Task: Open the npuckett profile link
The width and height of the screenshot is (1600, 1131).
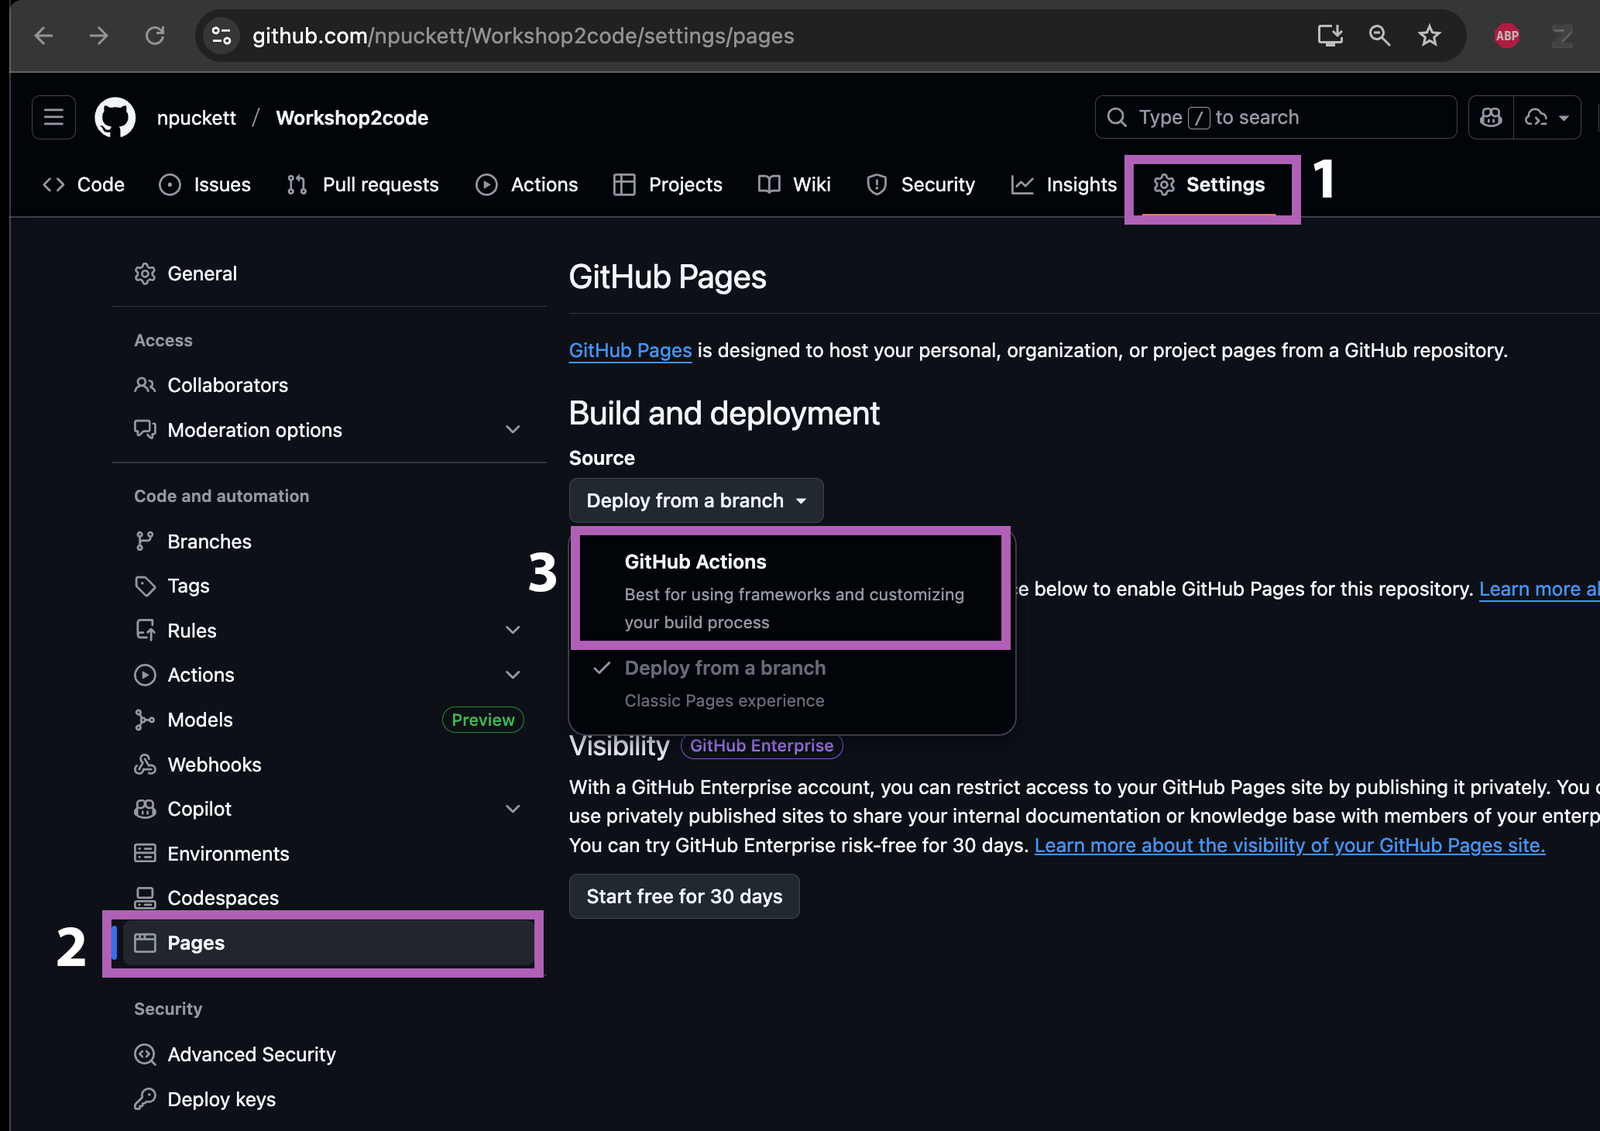Action: pos(197,118)
